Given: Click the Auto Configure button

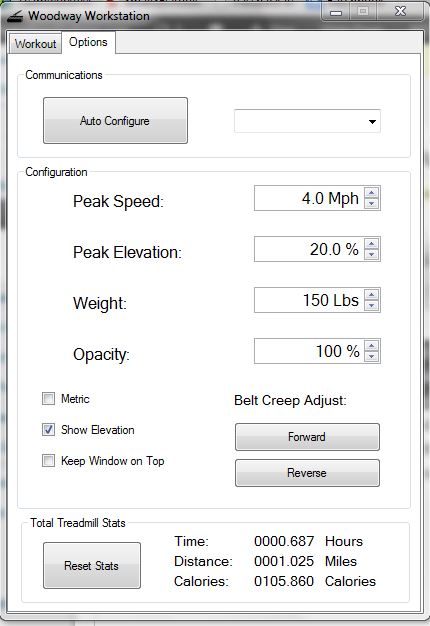Looking at the screenshot, I should click(x=115, y=121).
